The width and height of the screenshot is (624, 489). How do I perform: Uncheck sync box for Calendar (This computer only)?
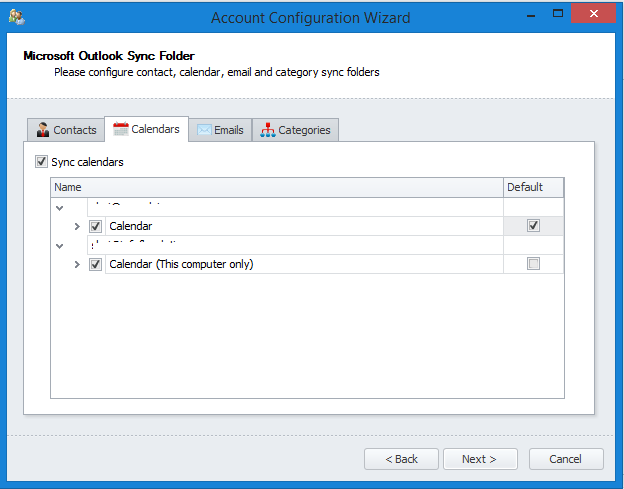pyautogui.click(x=96, y=264)
